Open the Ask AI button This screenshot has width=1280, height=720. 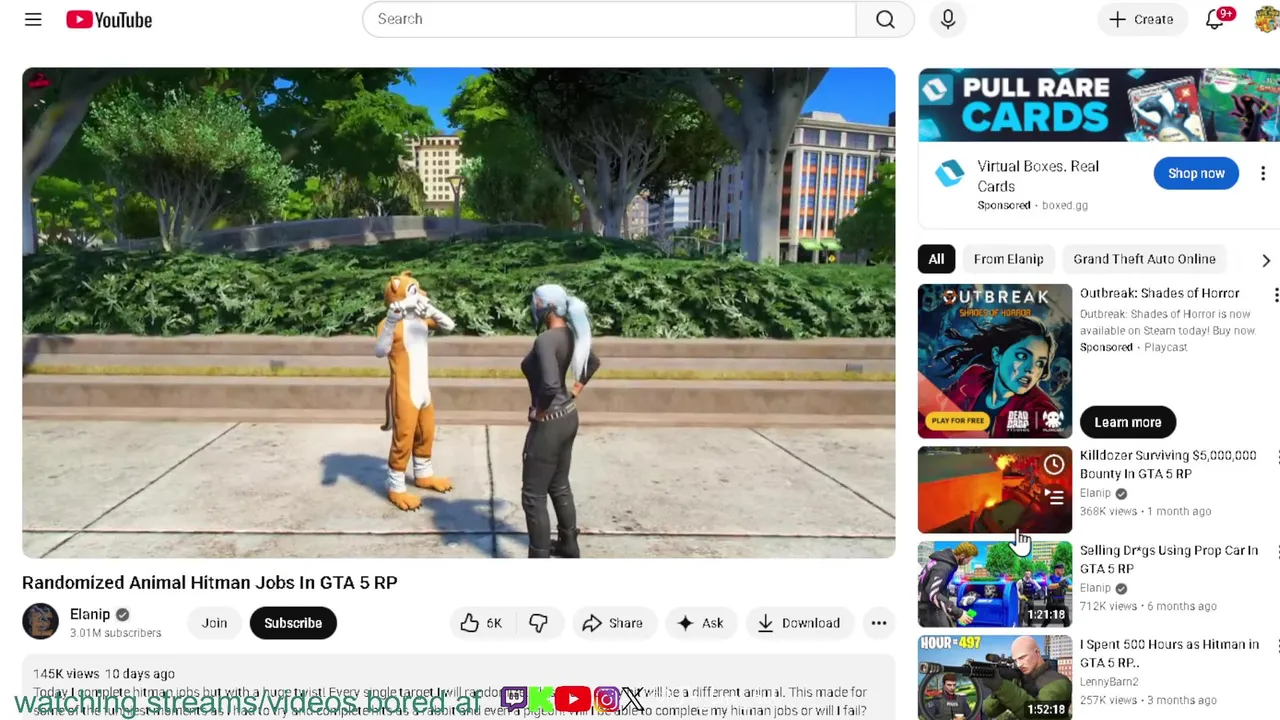(x=700, y=623)
